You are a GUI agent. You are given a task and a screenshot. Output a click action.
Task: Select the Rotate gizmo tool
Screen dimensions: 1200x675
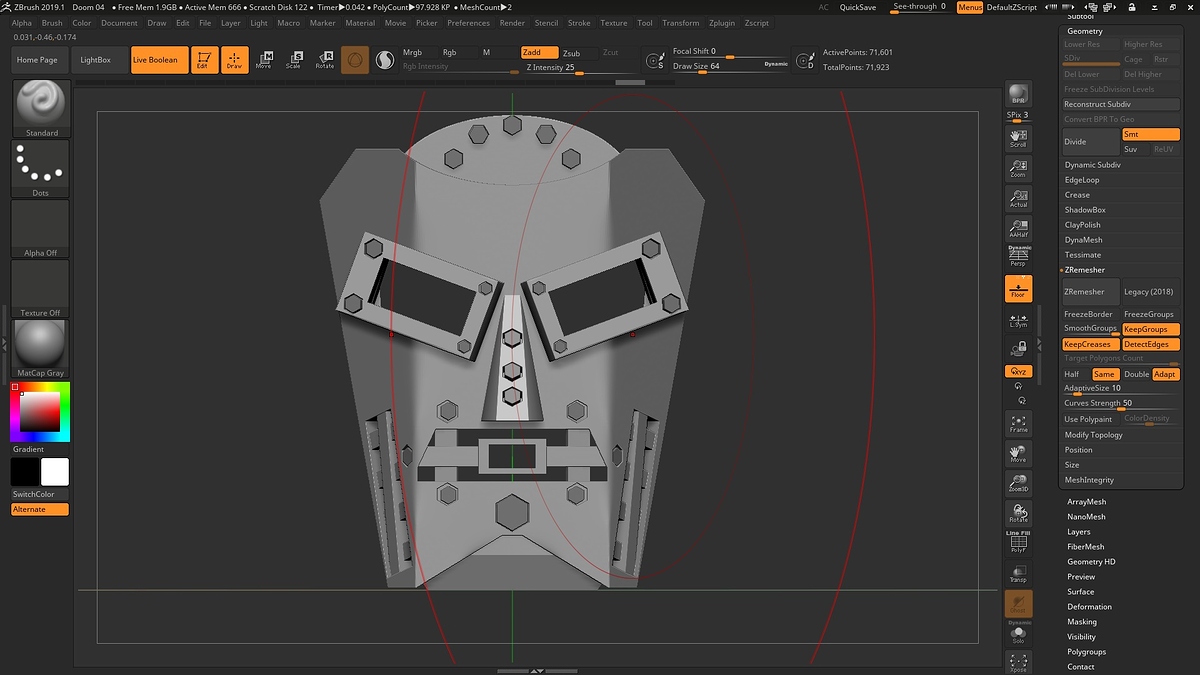pos(325,59)
